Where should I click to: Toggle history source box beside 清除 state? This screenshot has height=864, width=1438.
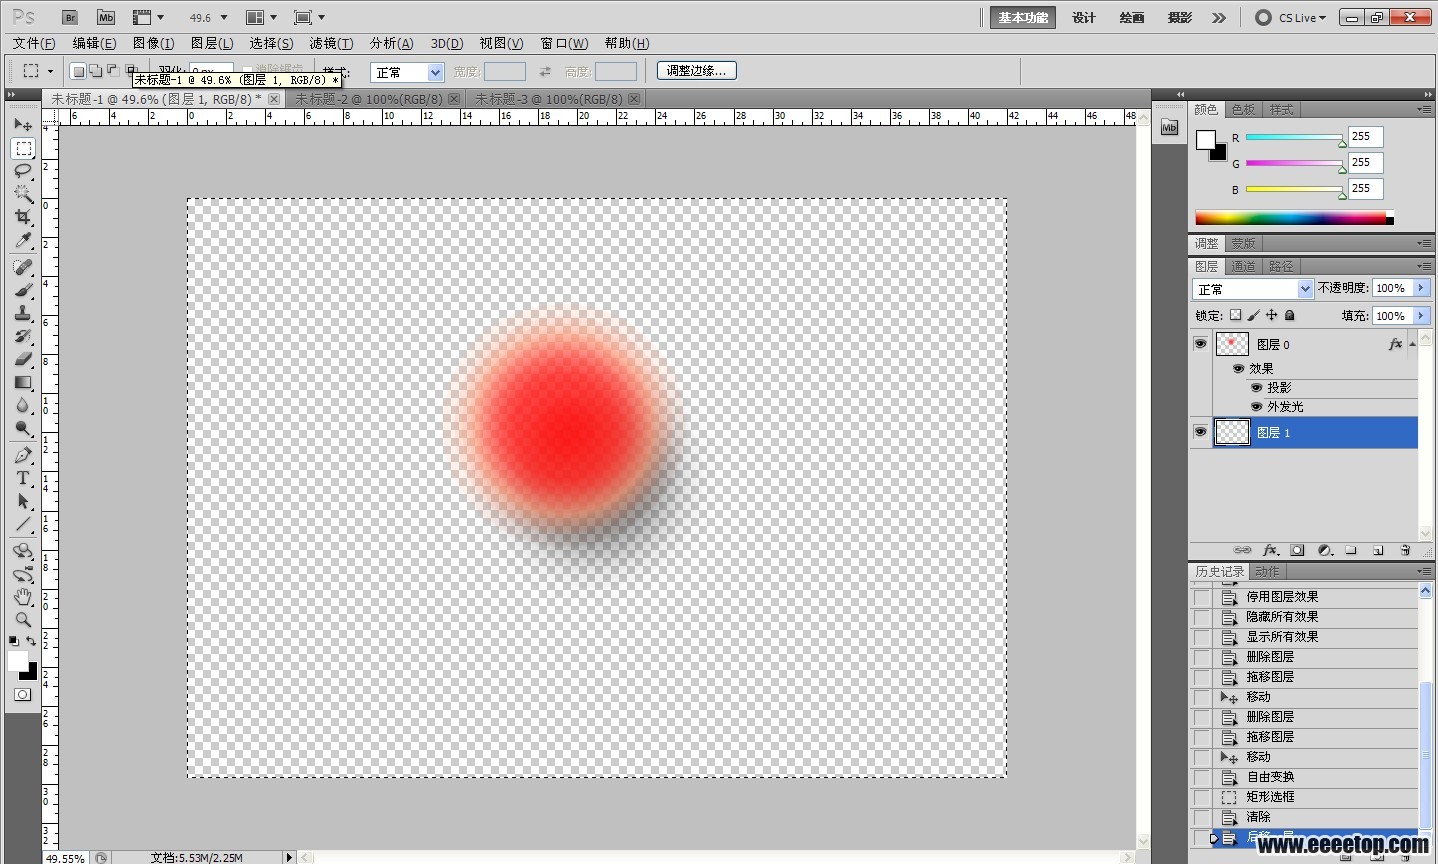point(1202,817)
